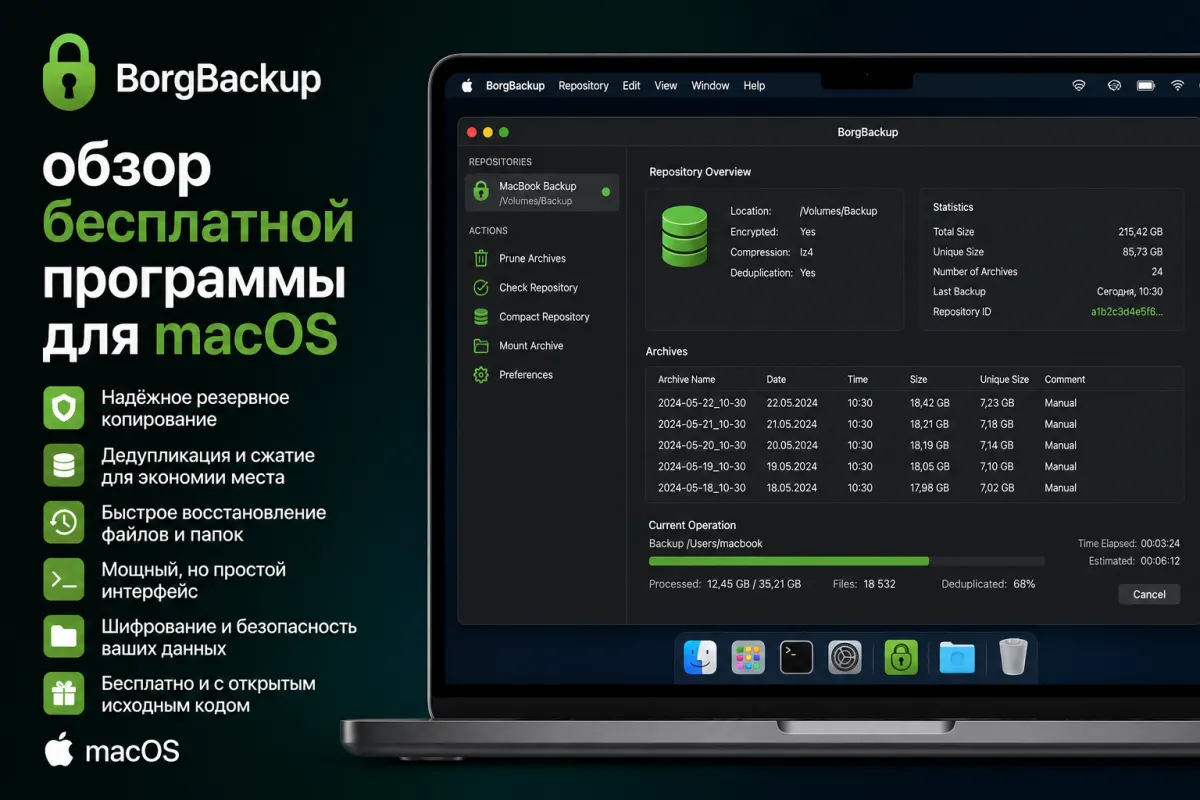The height and width of the screenshot is (800, 1200).
Task: Sort archives by Archive Name column
Action: (x=686, y=379)
